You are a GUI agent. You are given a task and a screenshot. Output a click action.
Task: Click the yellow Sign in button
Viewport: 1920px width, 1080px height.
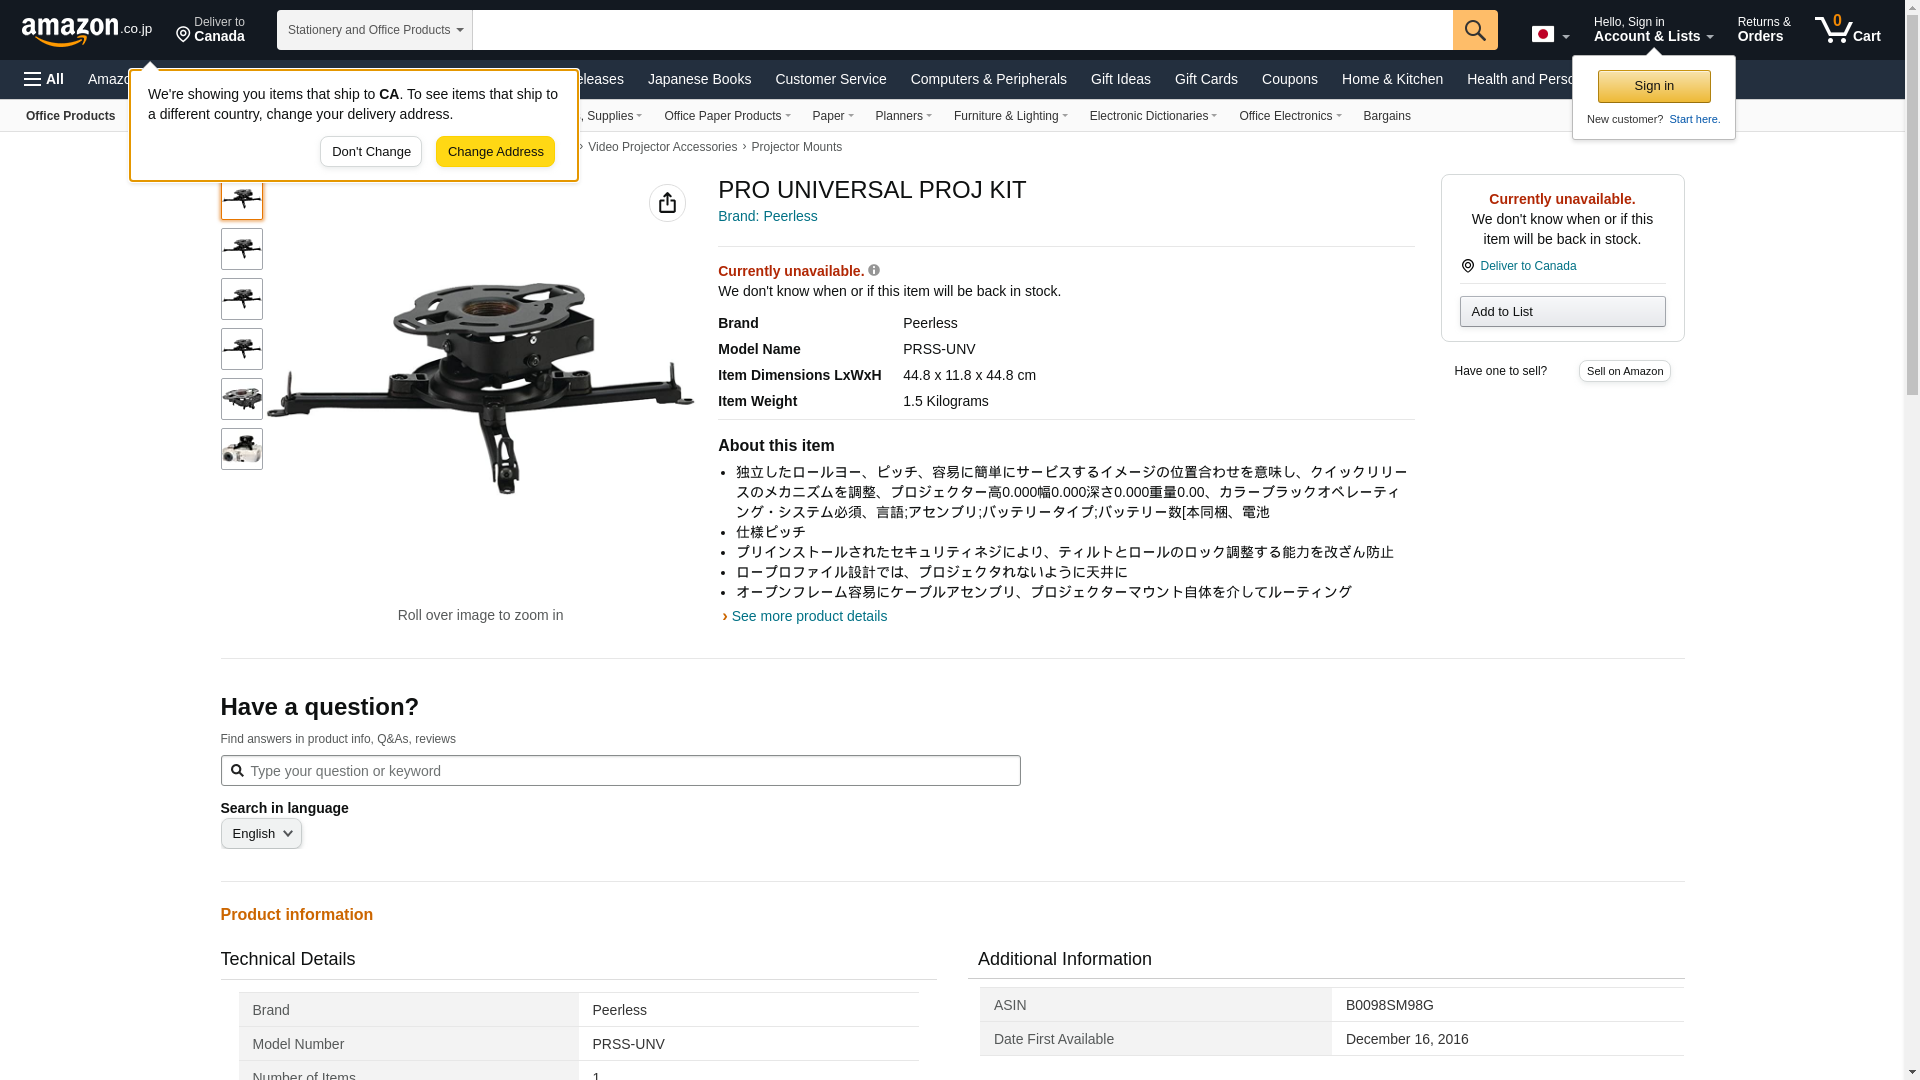click(x=1653, y=86)
